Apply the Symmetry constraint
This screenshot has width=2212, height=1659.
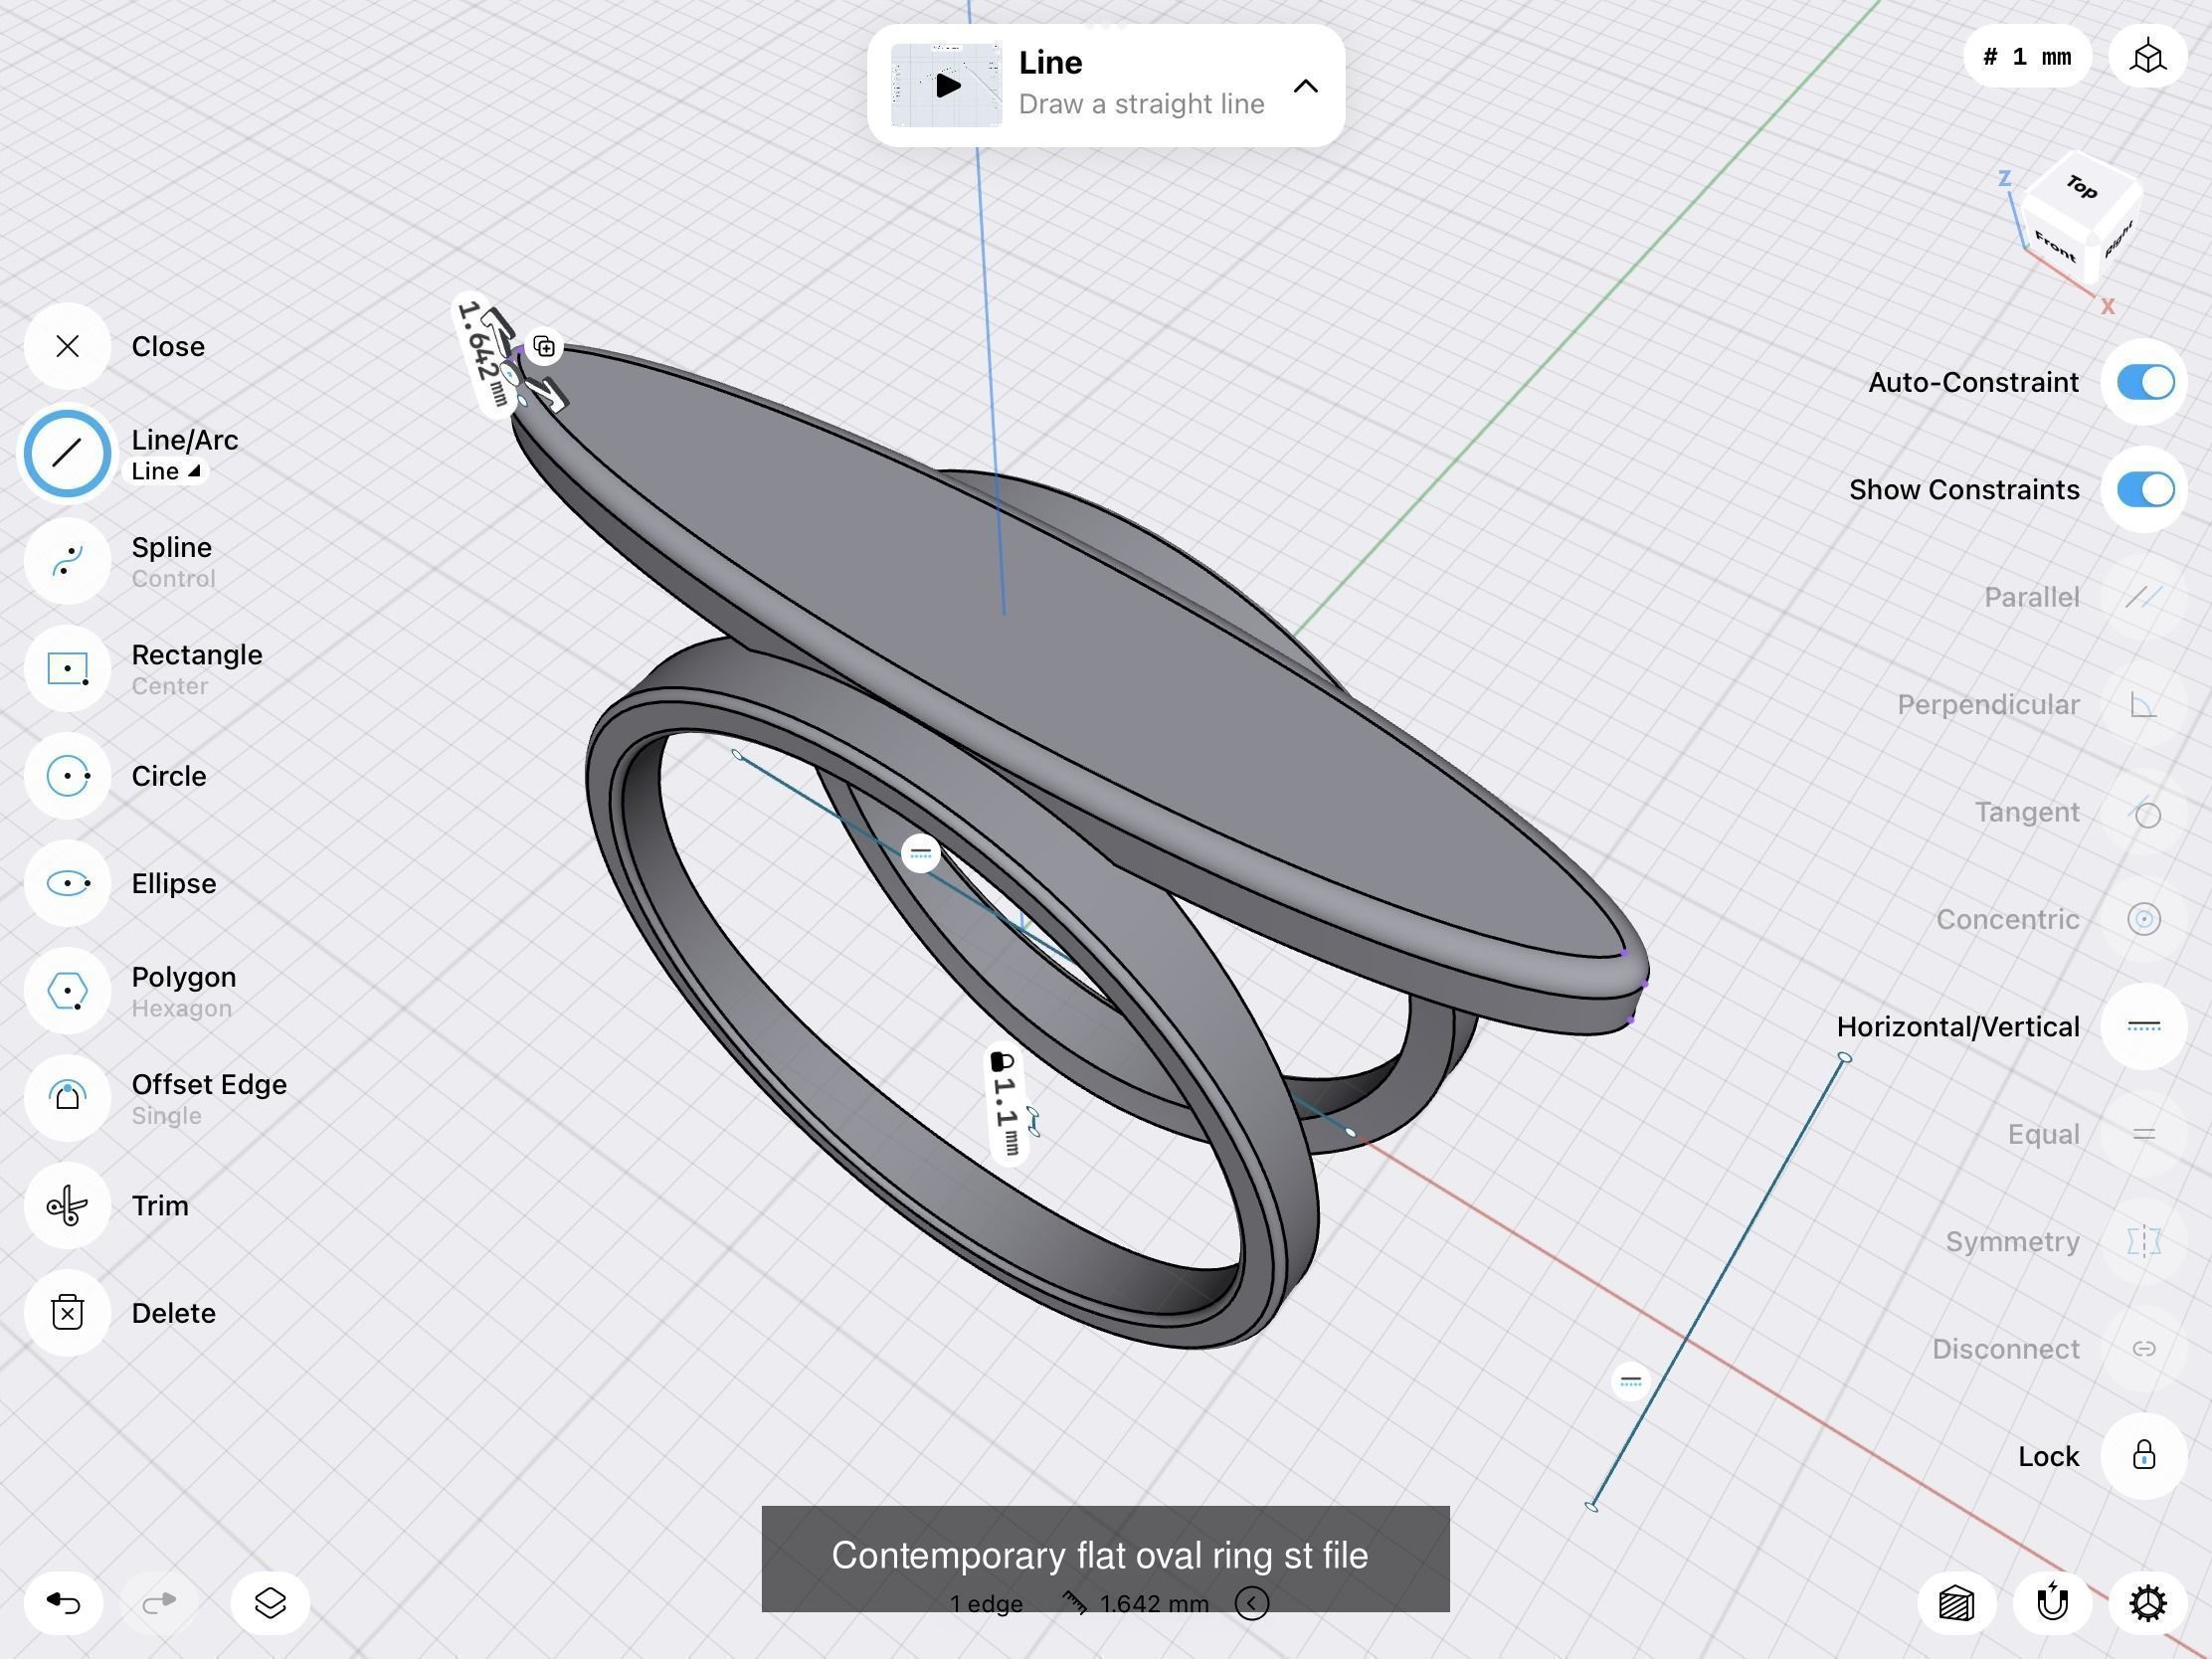click(x=2144, y=1241)
